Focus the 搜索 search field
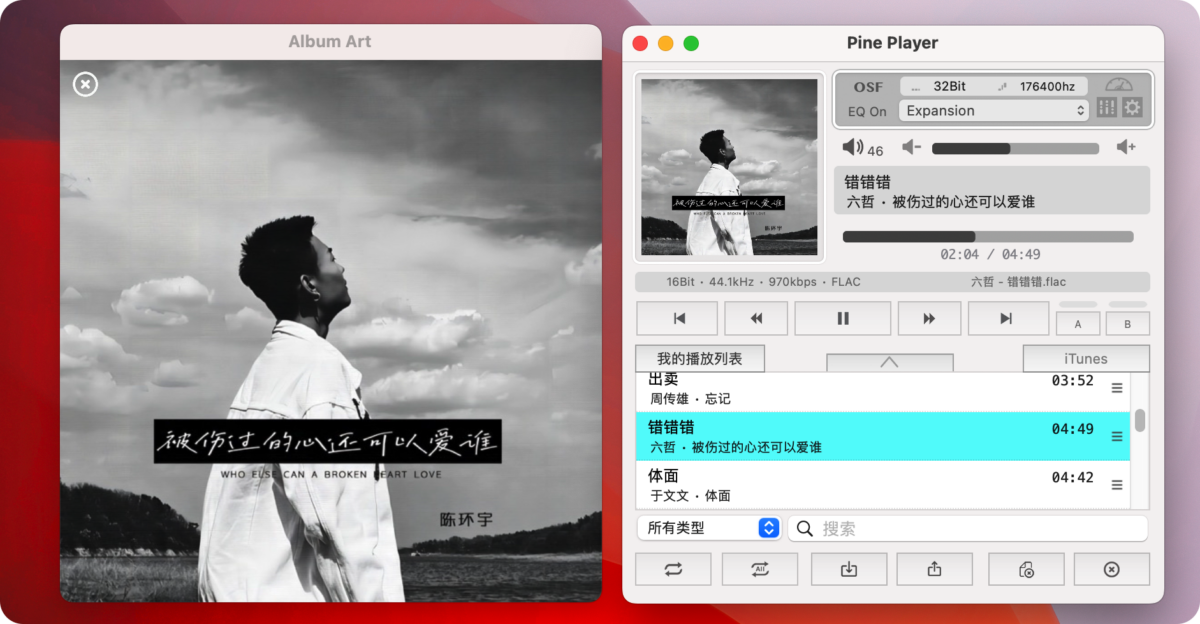Viewport: 1200px width, 624px height. point(968,528)
